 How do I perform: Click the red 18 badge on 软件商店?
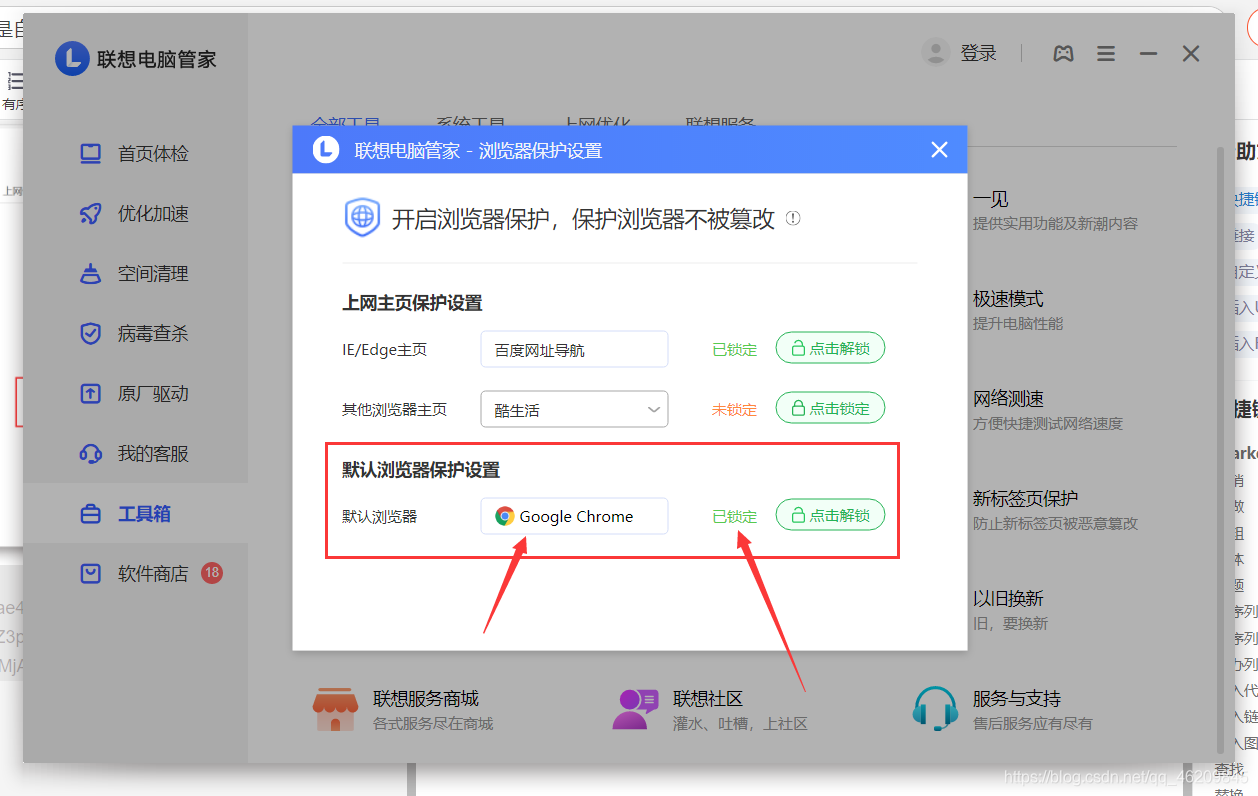212,573
